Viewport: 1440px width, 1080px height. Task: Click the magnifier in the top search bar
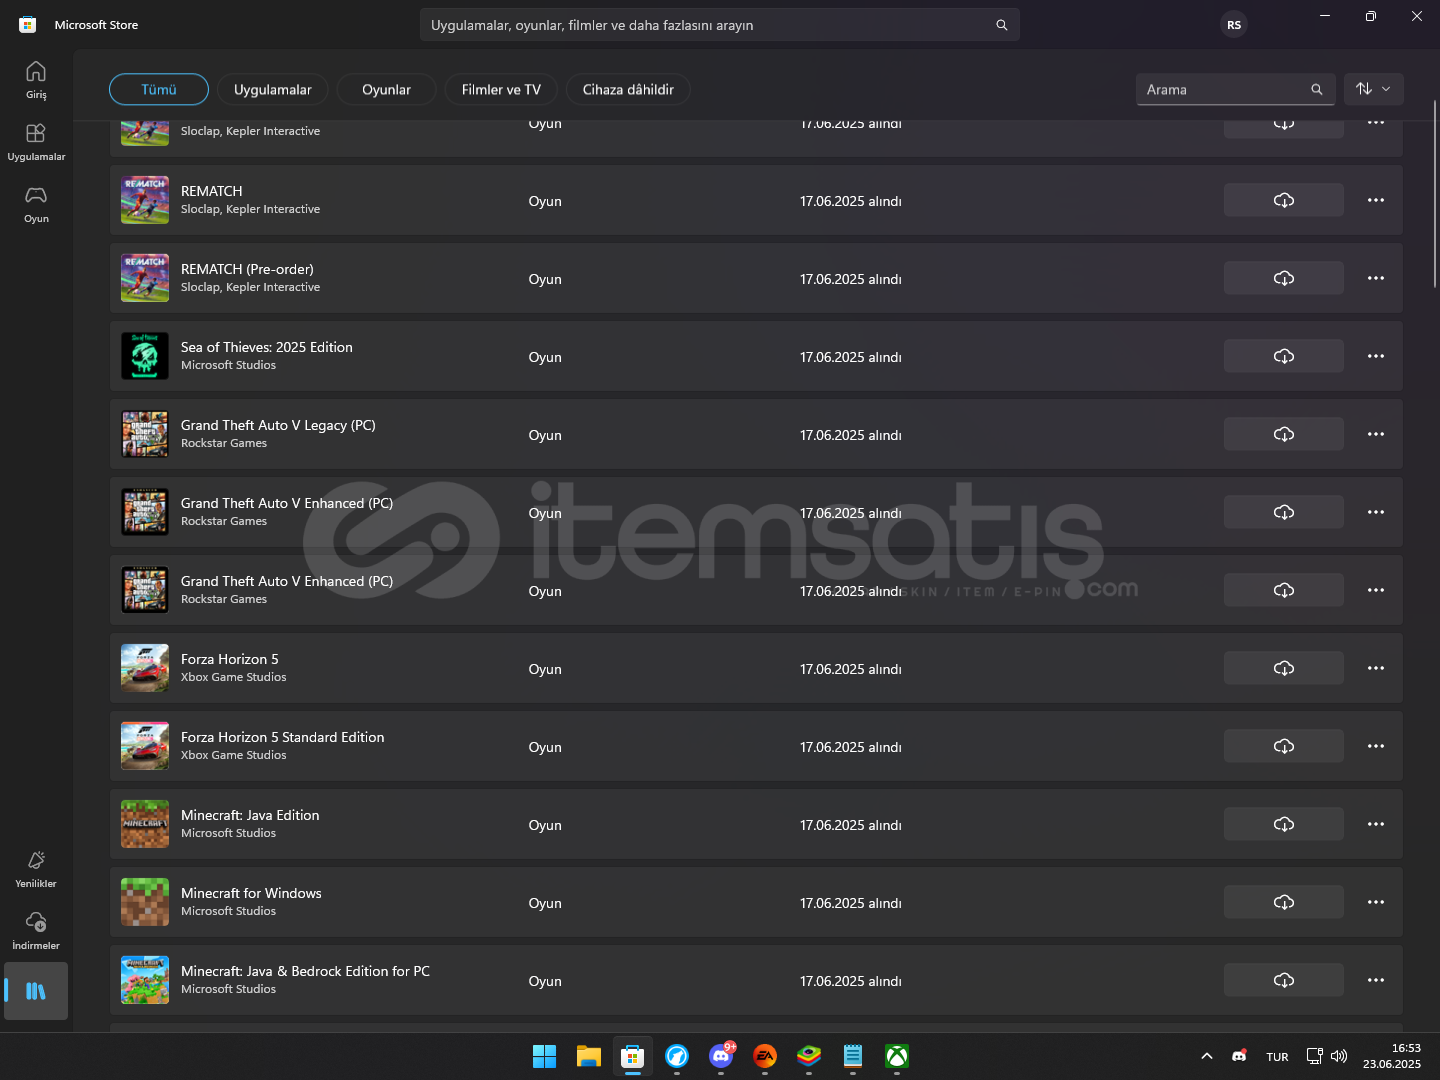1001,25
